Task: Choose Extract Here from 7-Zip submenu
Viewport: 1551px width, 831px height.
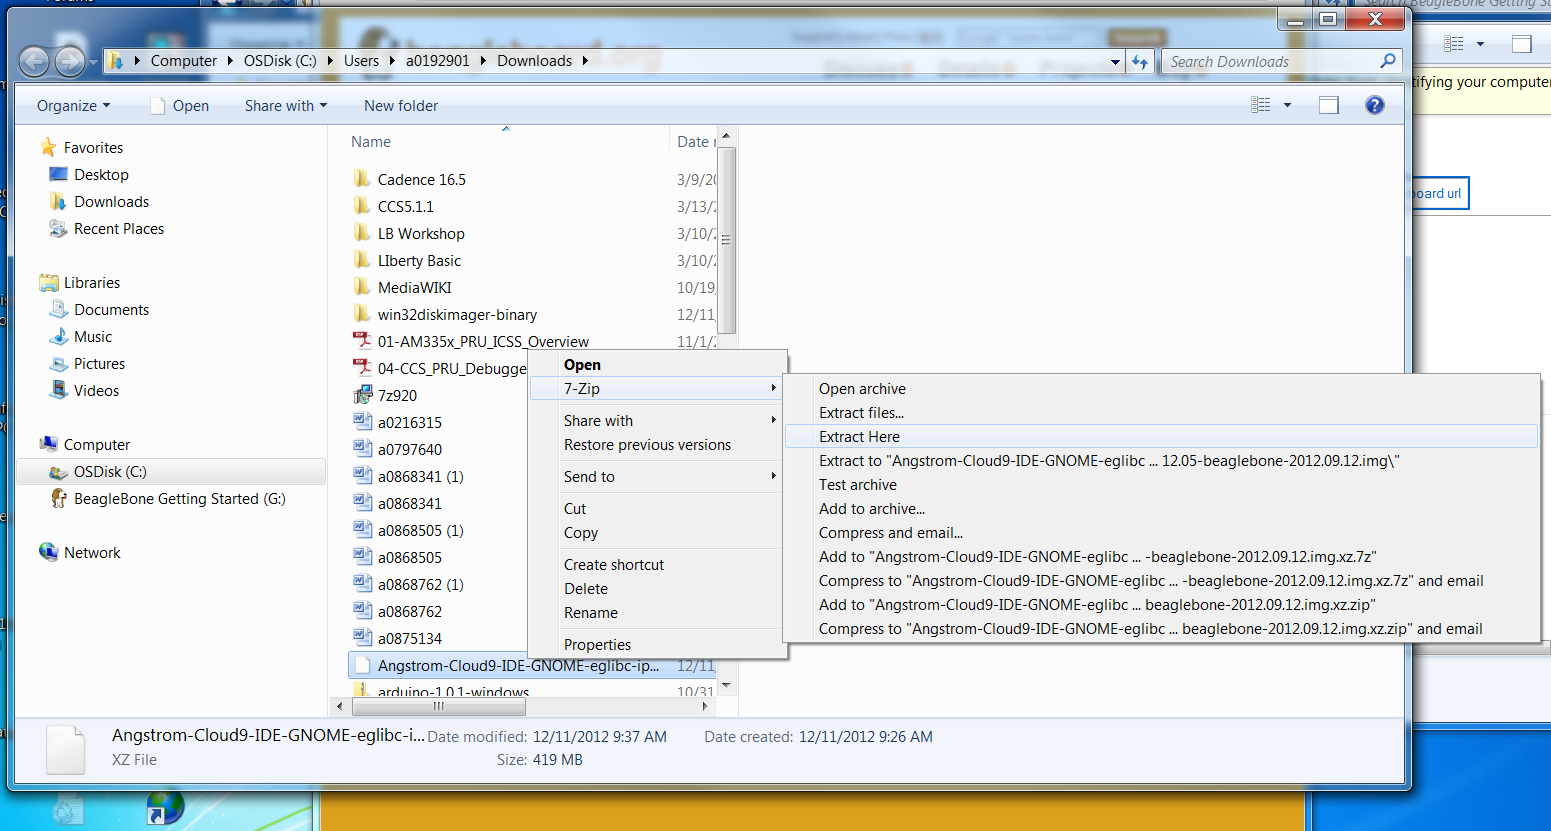Action: pos(859,437)
